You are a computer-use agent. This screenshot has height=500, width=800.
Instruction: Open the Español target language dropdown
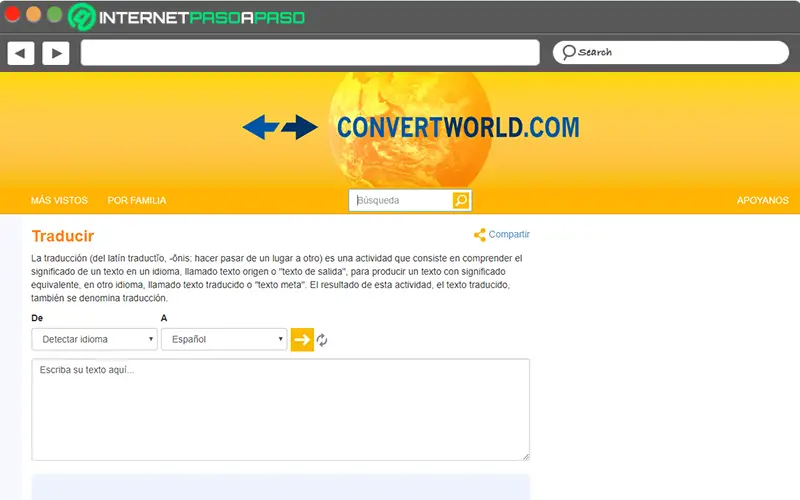point(224,339)
